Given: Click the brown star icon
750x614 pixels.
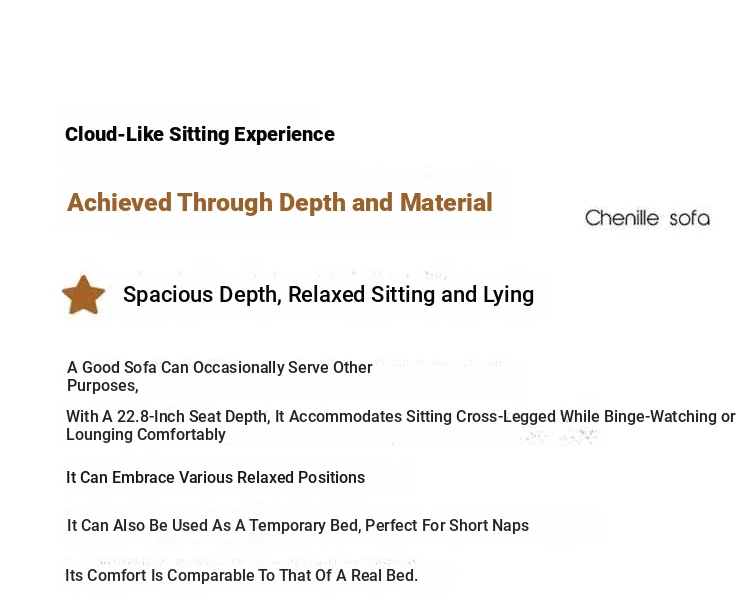Looking at the screenshot, I should (84, 295).
